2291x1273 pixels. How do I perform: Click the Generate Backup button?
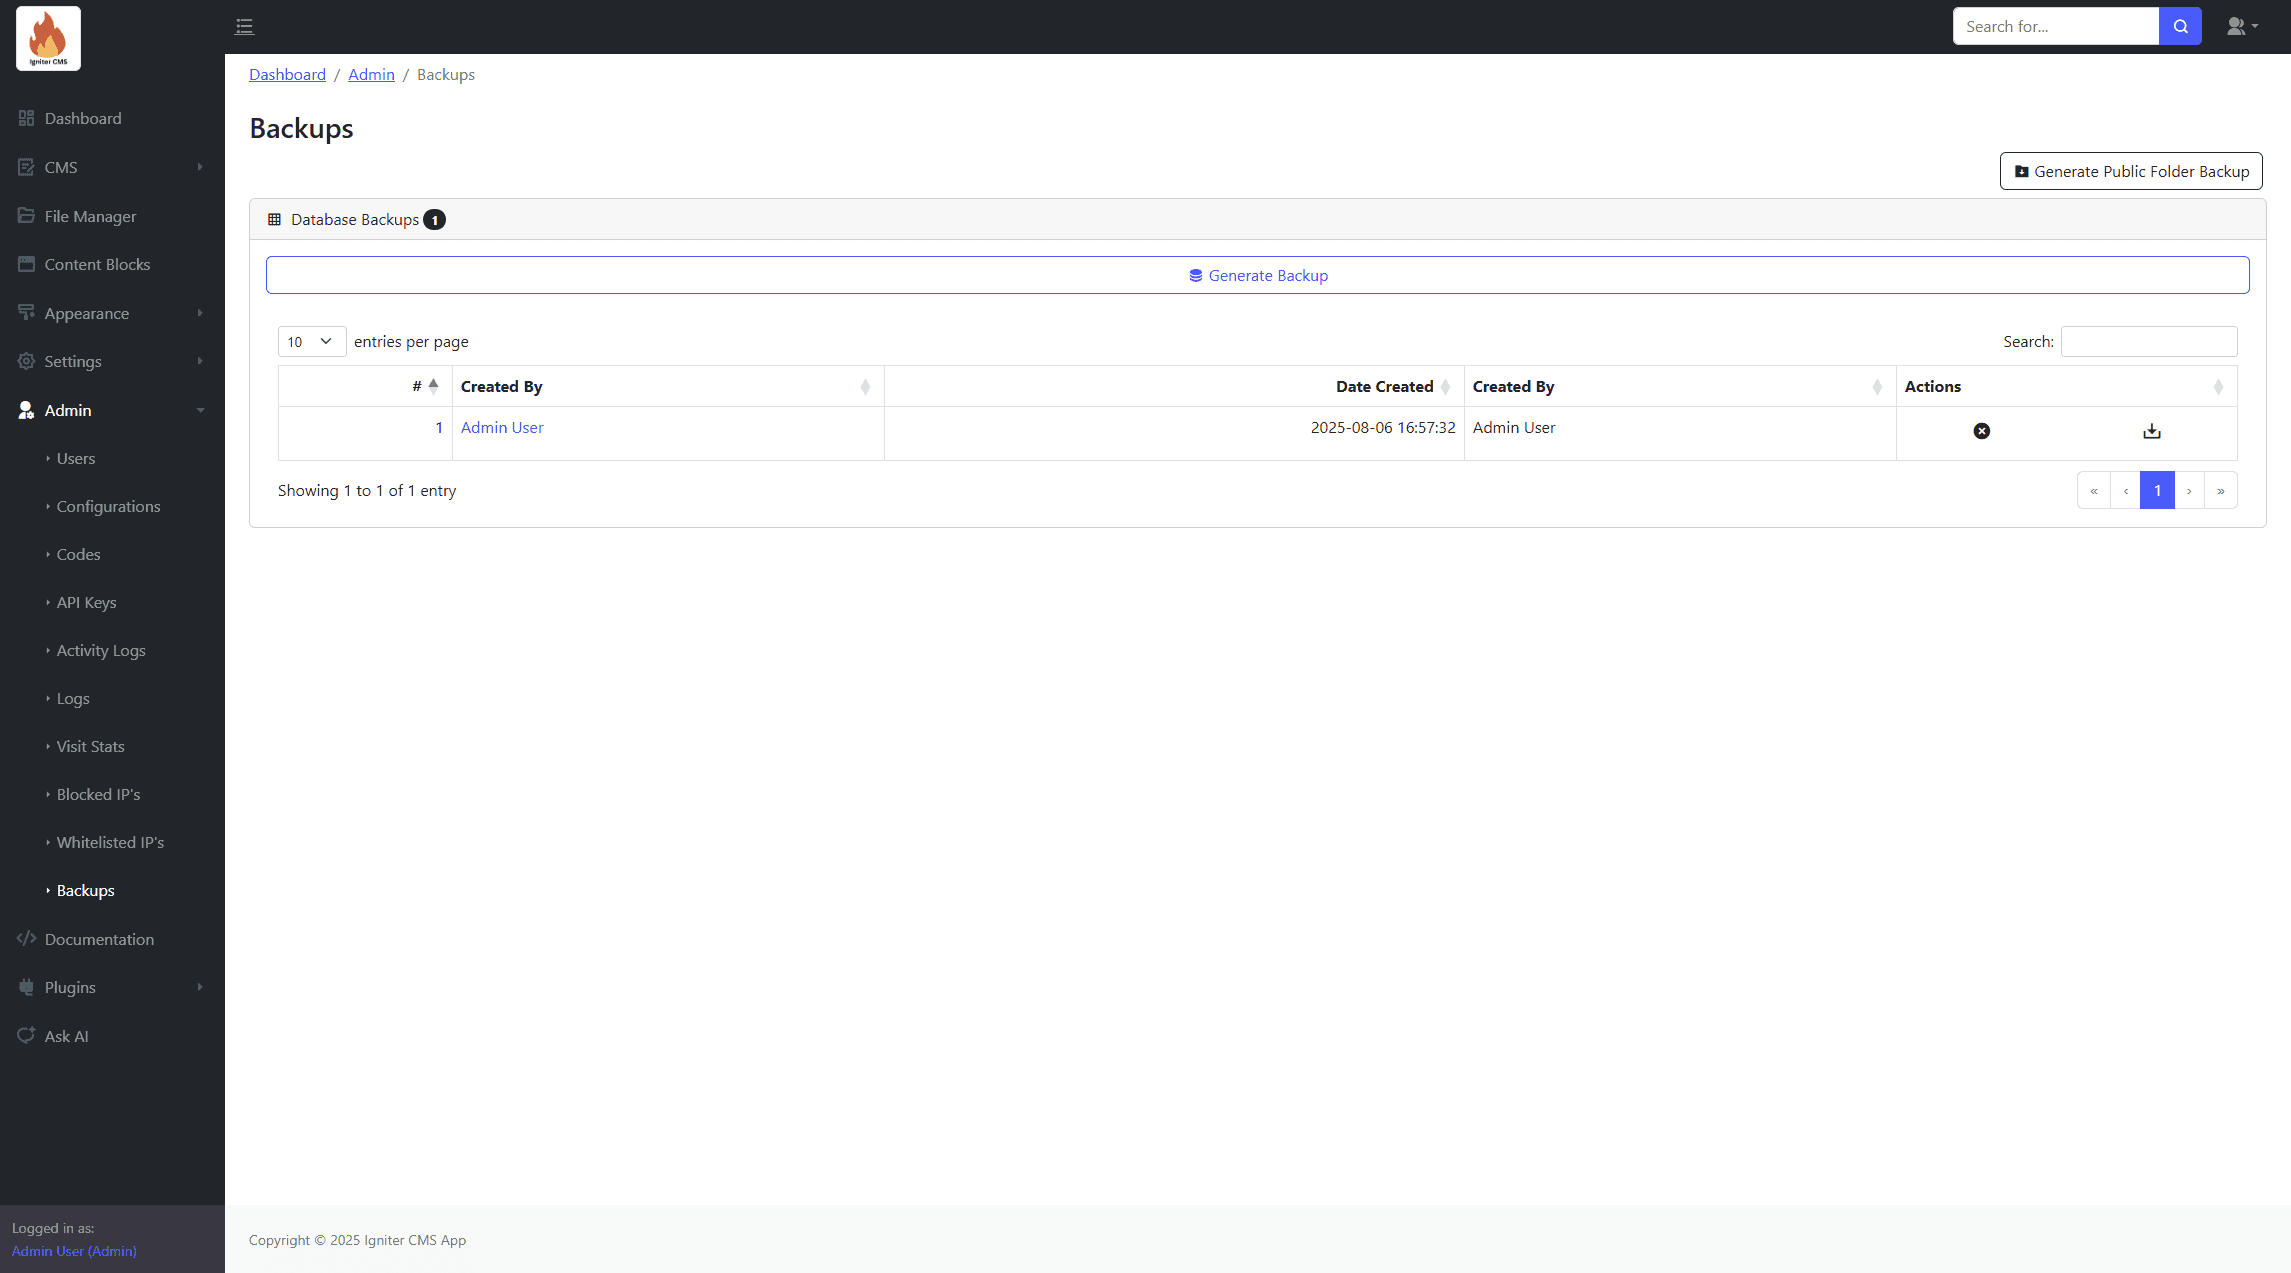(x=1257, y=275)
